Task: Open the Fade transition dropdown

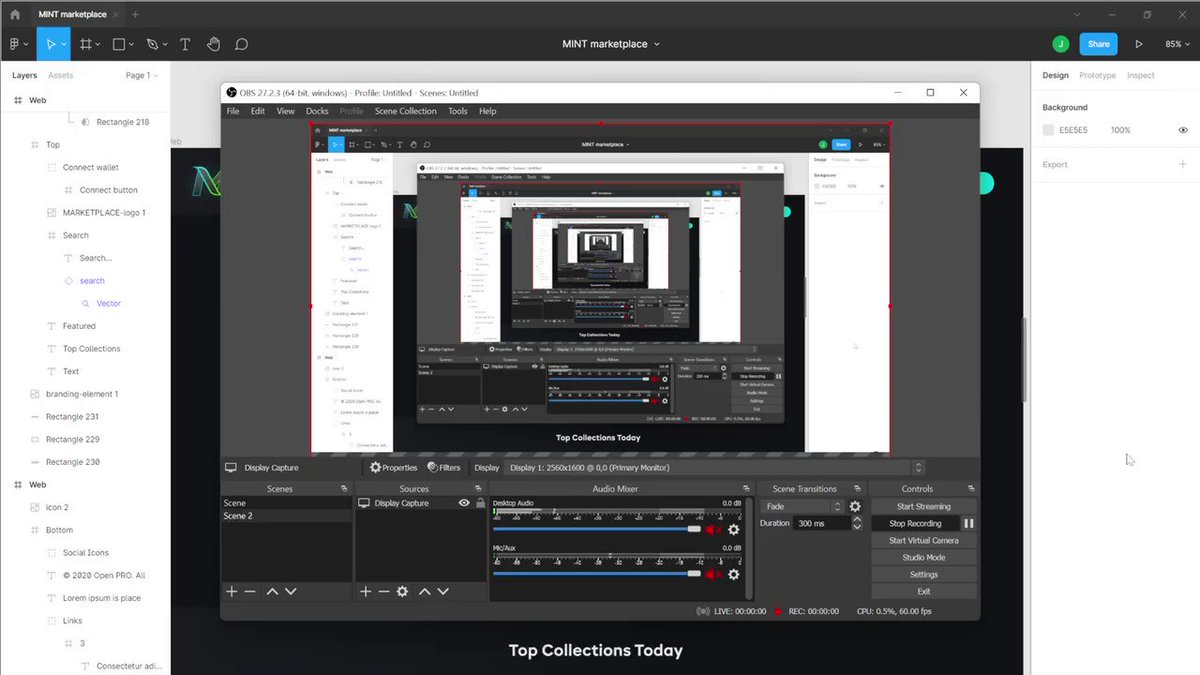Action: click(x=803, y=507)
